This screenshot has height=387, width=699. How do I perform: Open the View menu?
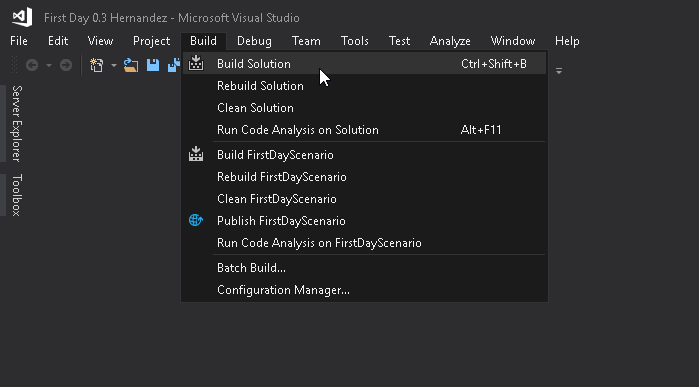(100, 41)
